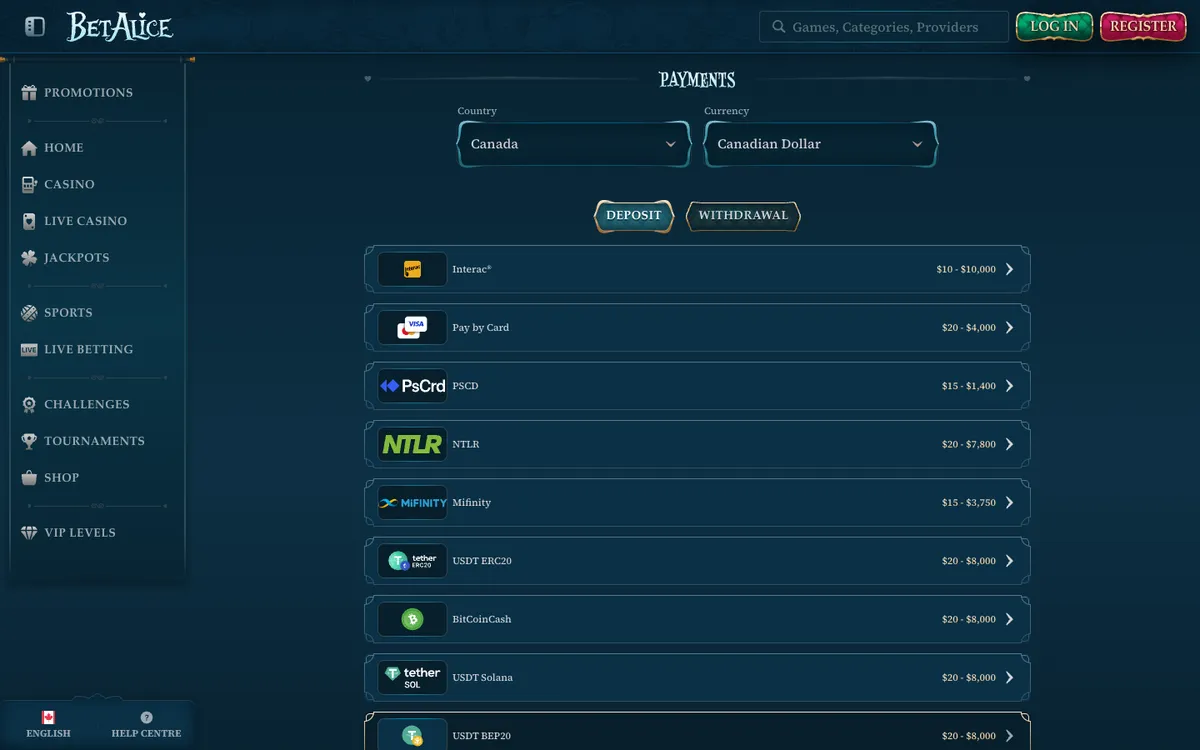Expand the Mifinity row chevron
The width and height of the screenshot is (1200, 750).
coord(1010,502)
